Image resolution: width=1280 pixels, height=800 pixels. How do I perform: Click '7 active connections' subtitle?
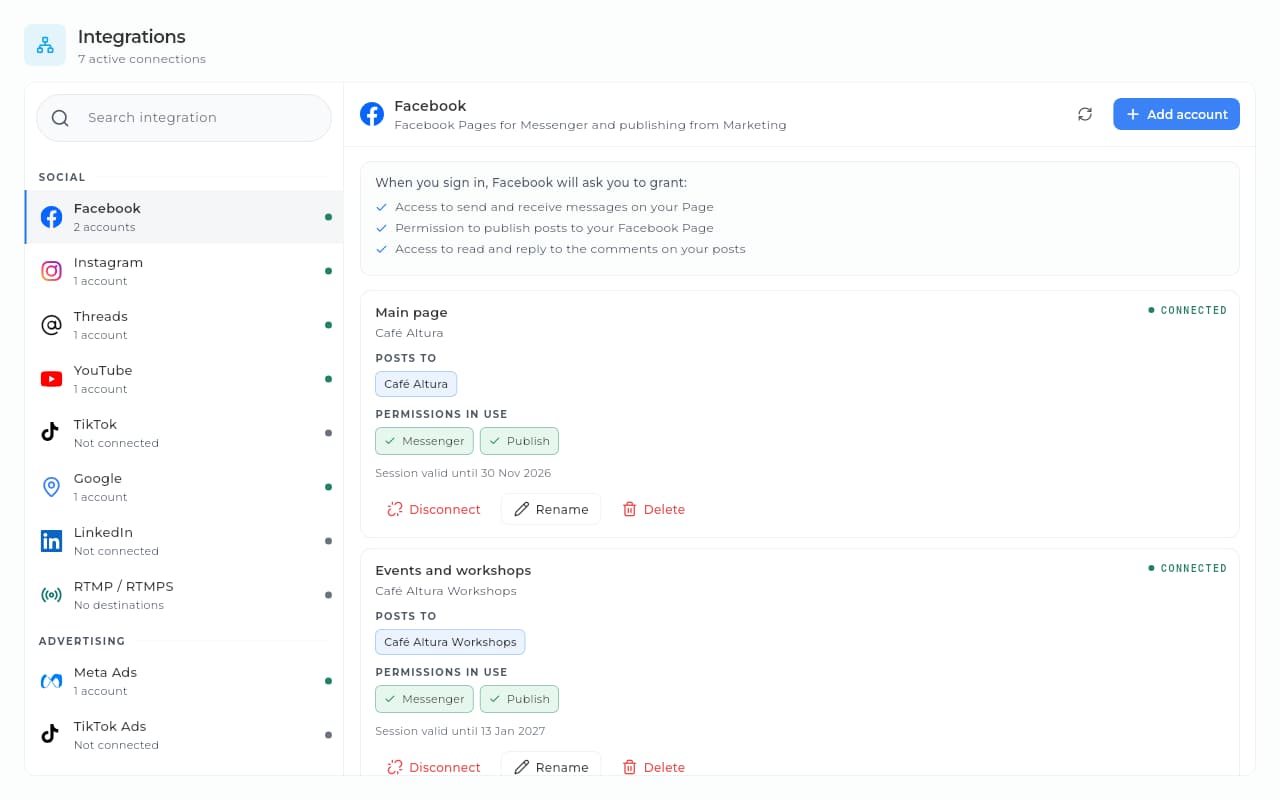tap(142, 59)
